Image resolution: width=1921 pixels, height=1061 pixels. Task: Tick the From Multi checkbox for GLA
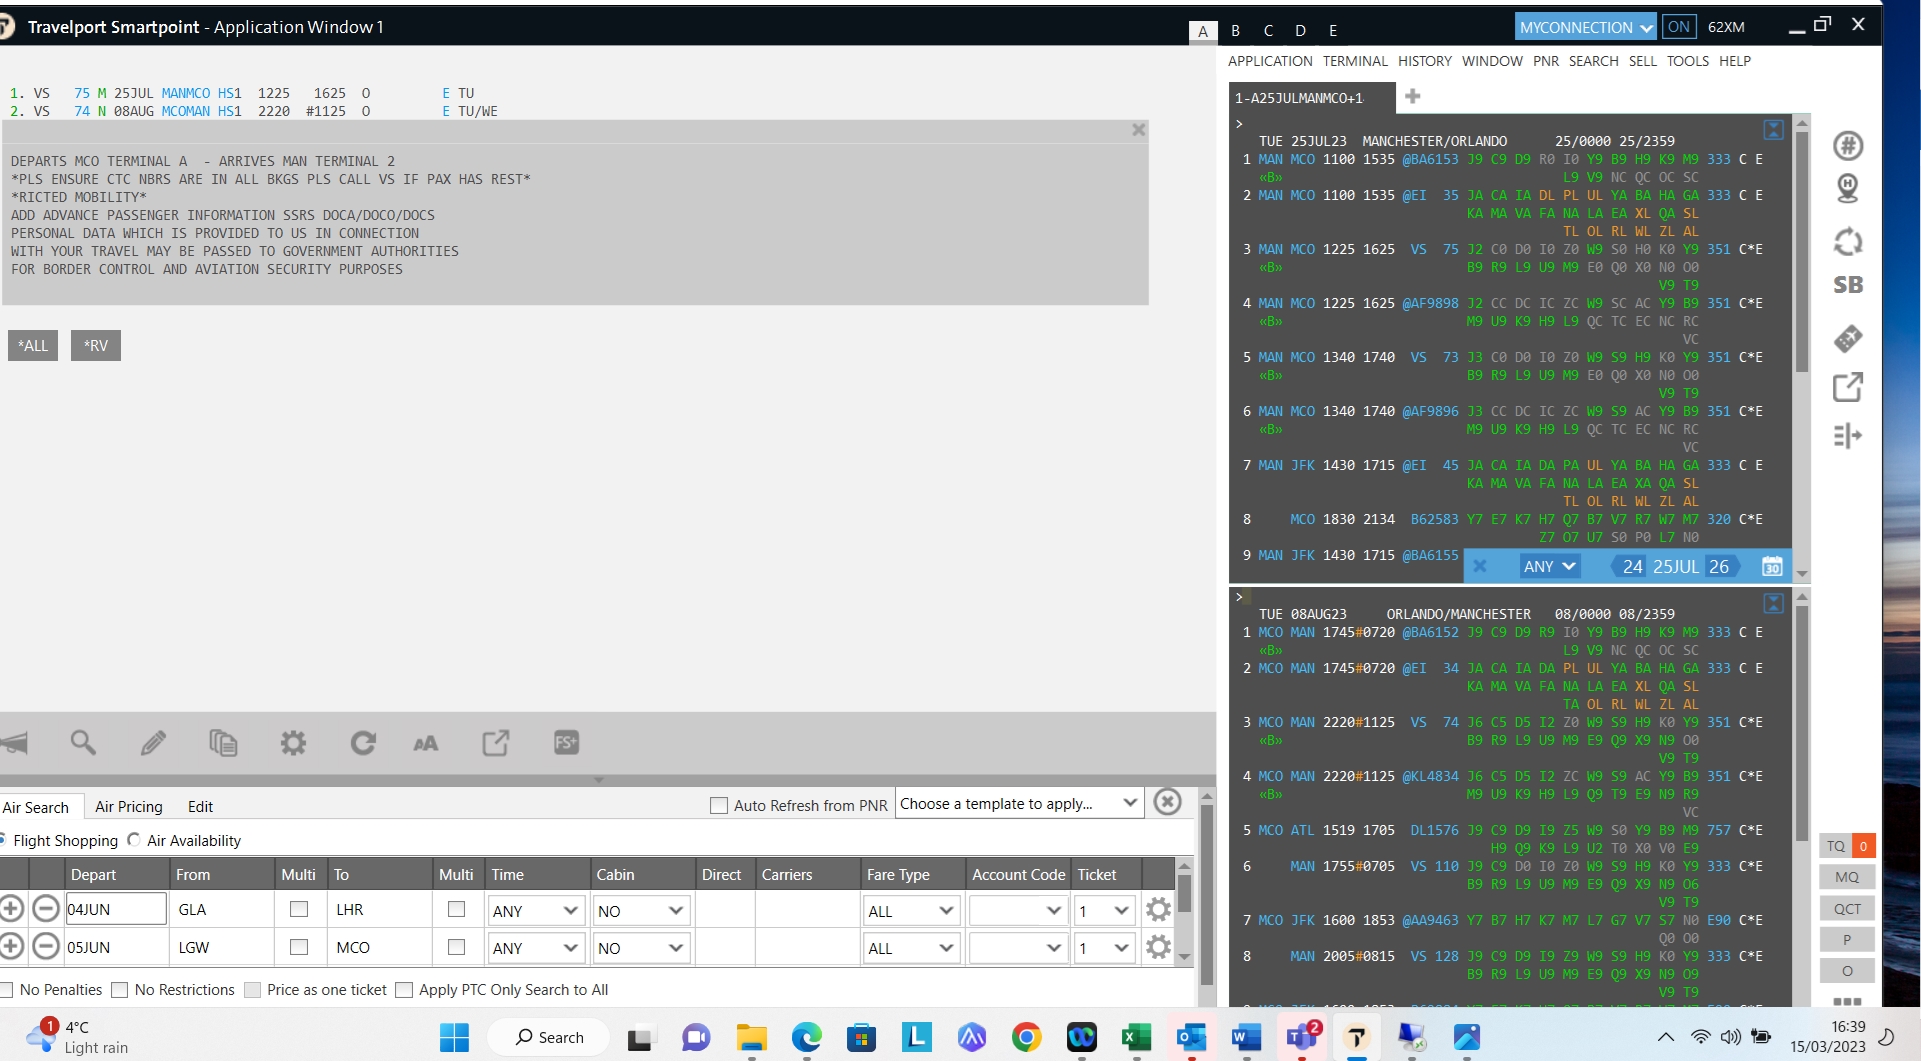[299, 909]
